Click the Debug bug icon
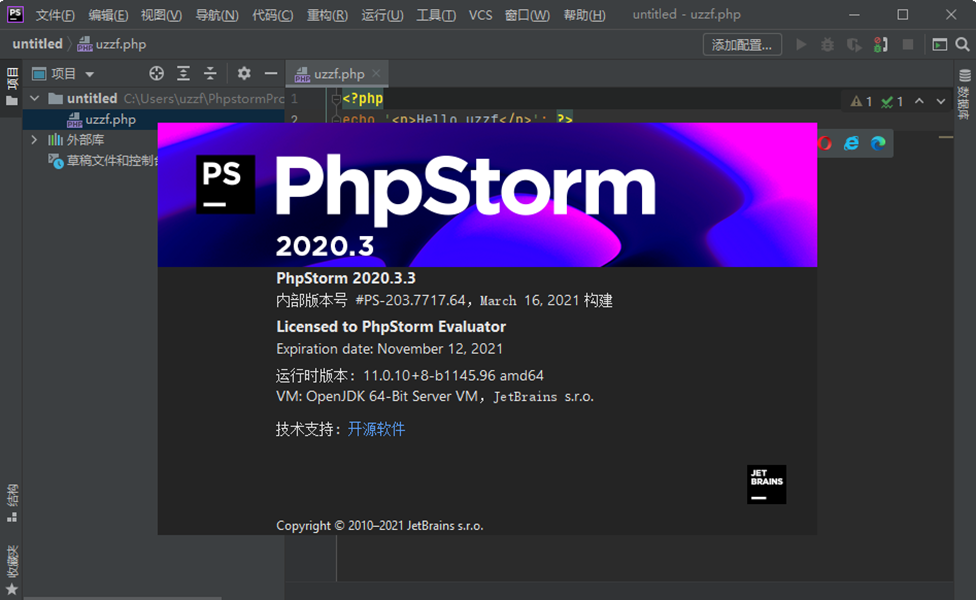976x600 pixels. point(827,45)
